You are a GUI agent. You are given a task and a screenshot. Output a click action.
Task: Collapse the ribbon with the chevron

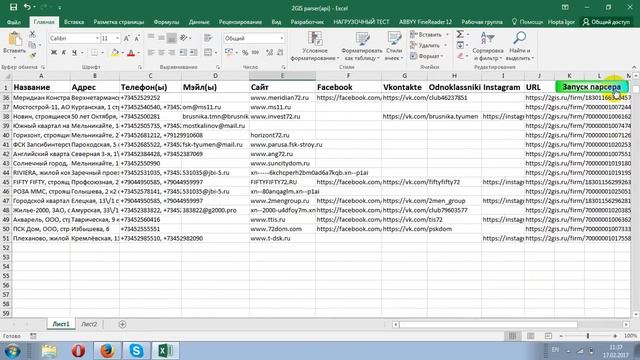tap(634, 67)
